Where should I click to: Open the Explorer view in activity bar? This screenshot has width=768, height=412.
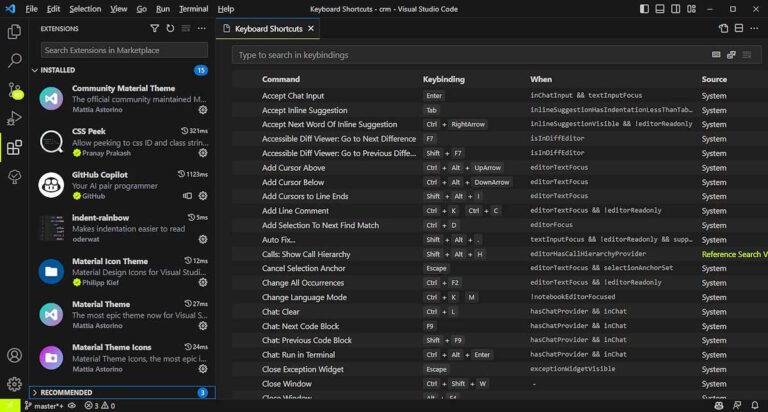click(x=14, y=31)
